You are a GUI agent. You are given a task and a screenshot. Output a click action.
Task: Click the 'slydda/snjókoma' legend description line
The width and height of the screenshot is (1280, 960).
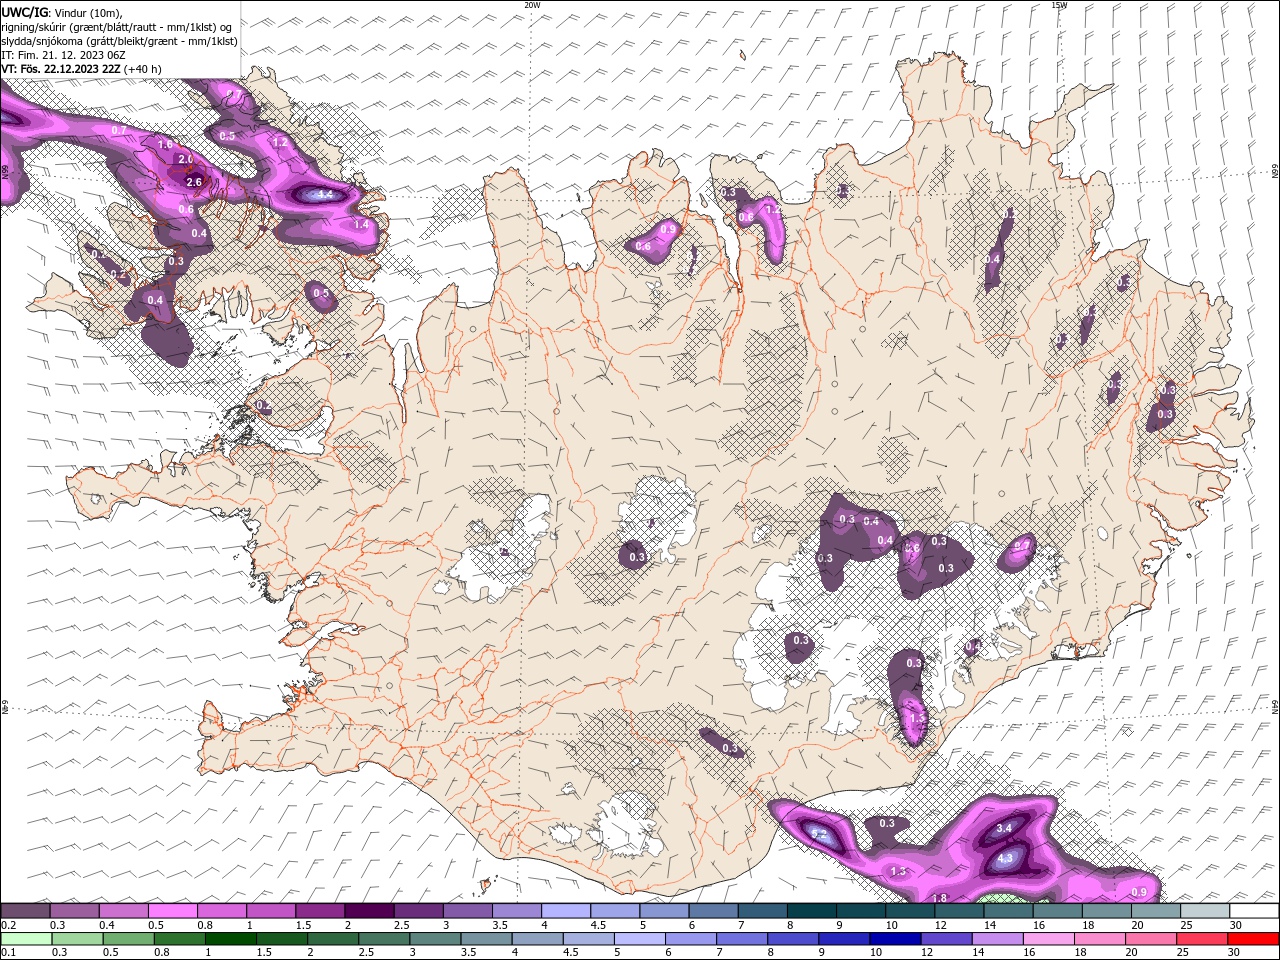coord(120,41)
